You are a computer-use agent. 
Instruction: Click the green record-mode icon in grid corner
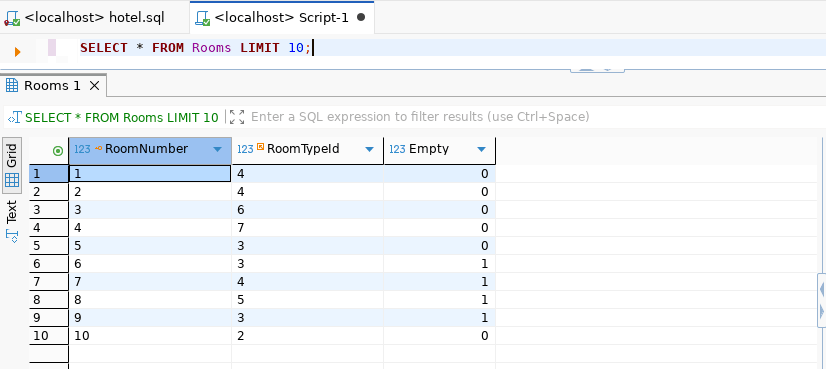[58, 151]
